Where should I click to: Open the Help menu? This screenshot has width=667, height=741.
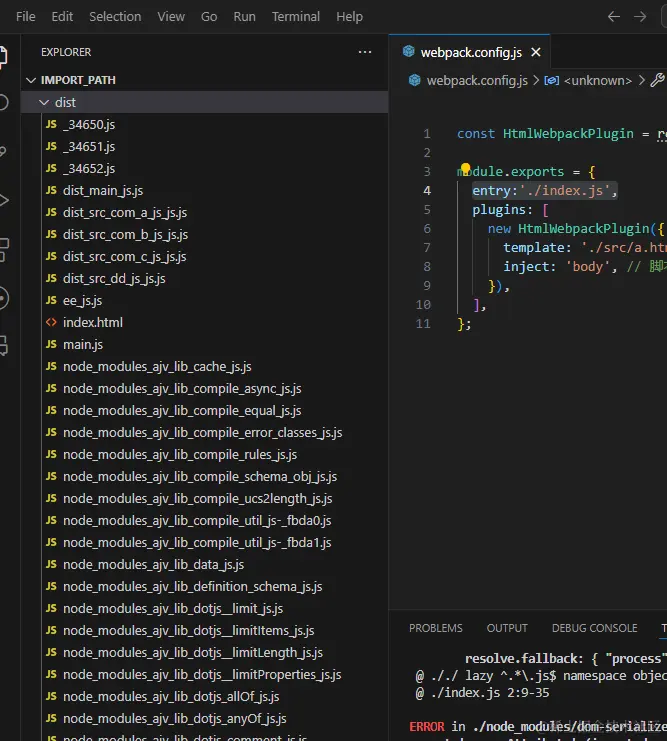pos(349,17)
